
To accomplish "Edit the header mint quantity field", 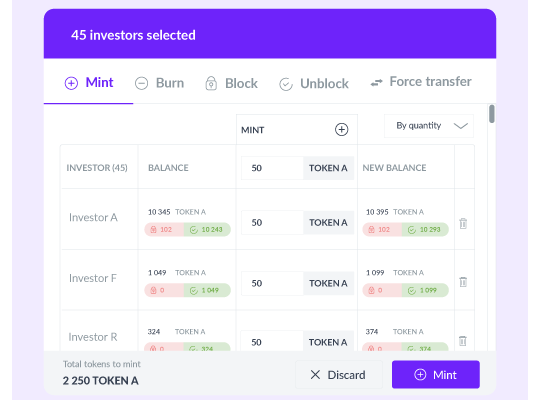I will (x=272, y=168).
